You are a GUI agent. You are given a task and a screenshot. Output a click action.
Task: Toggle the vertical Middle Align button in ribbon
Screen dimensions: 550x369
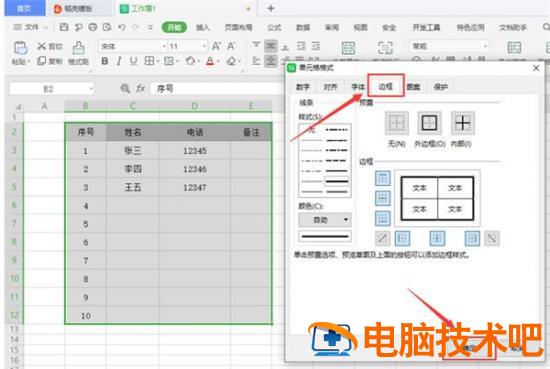click(271, 46)
